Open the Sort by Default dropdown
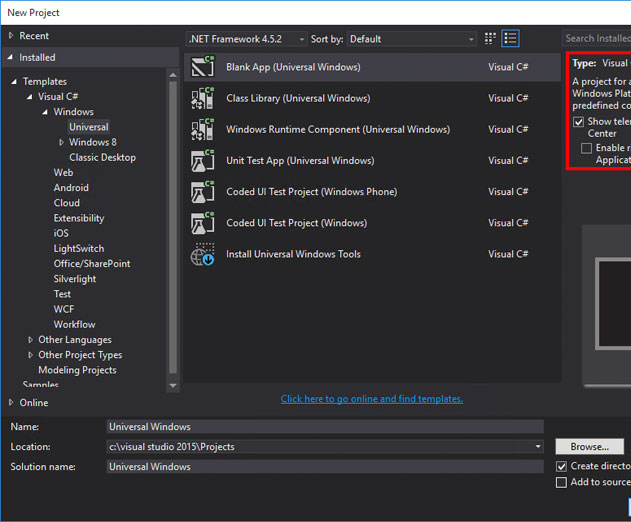Image resolution: width=631 pixels, height=522 pixels. click(412, 39)
